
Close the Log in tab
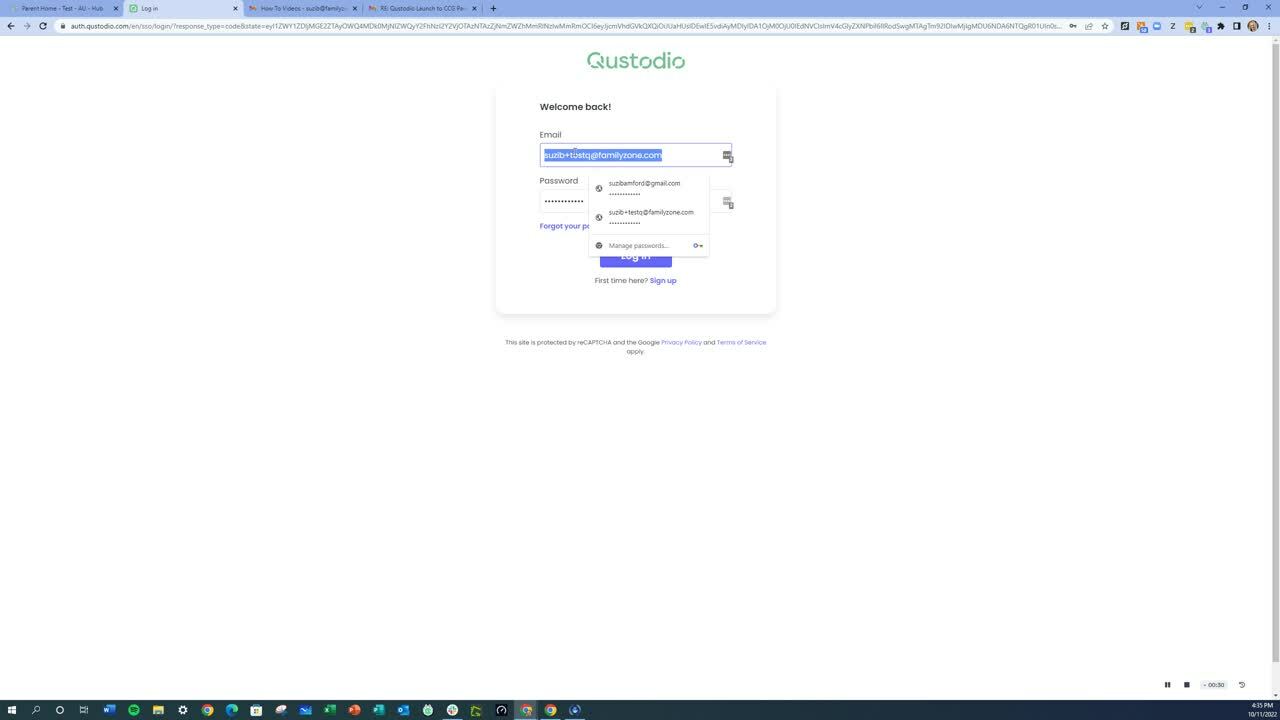(235, 8)
